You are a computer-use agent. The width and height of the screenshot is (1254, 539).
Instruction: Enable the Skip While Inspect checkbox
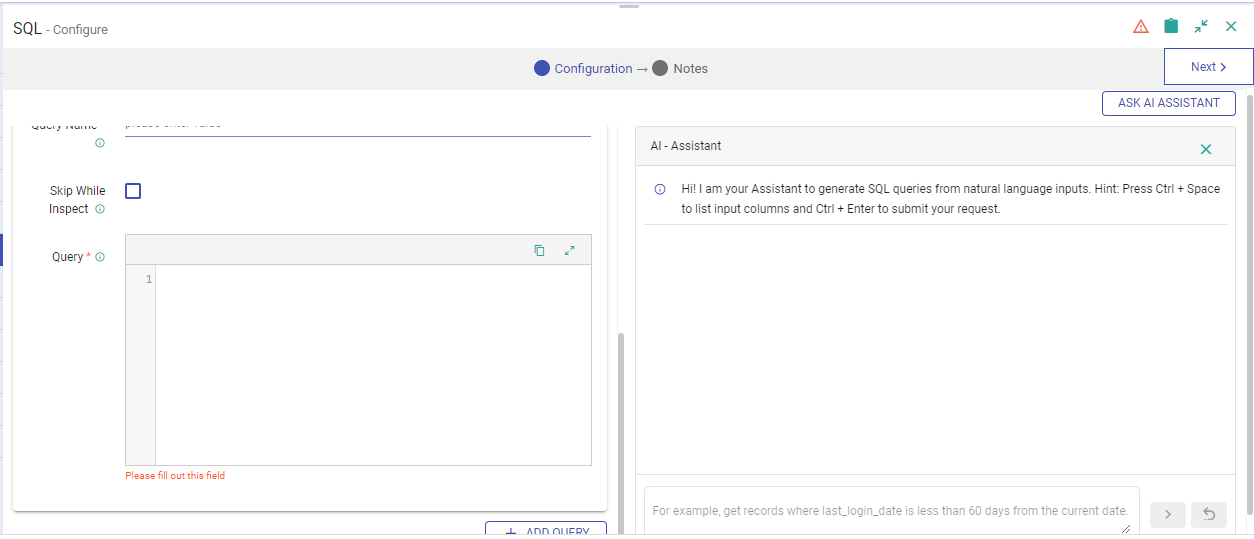133,191
